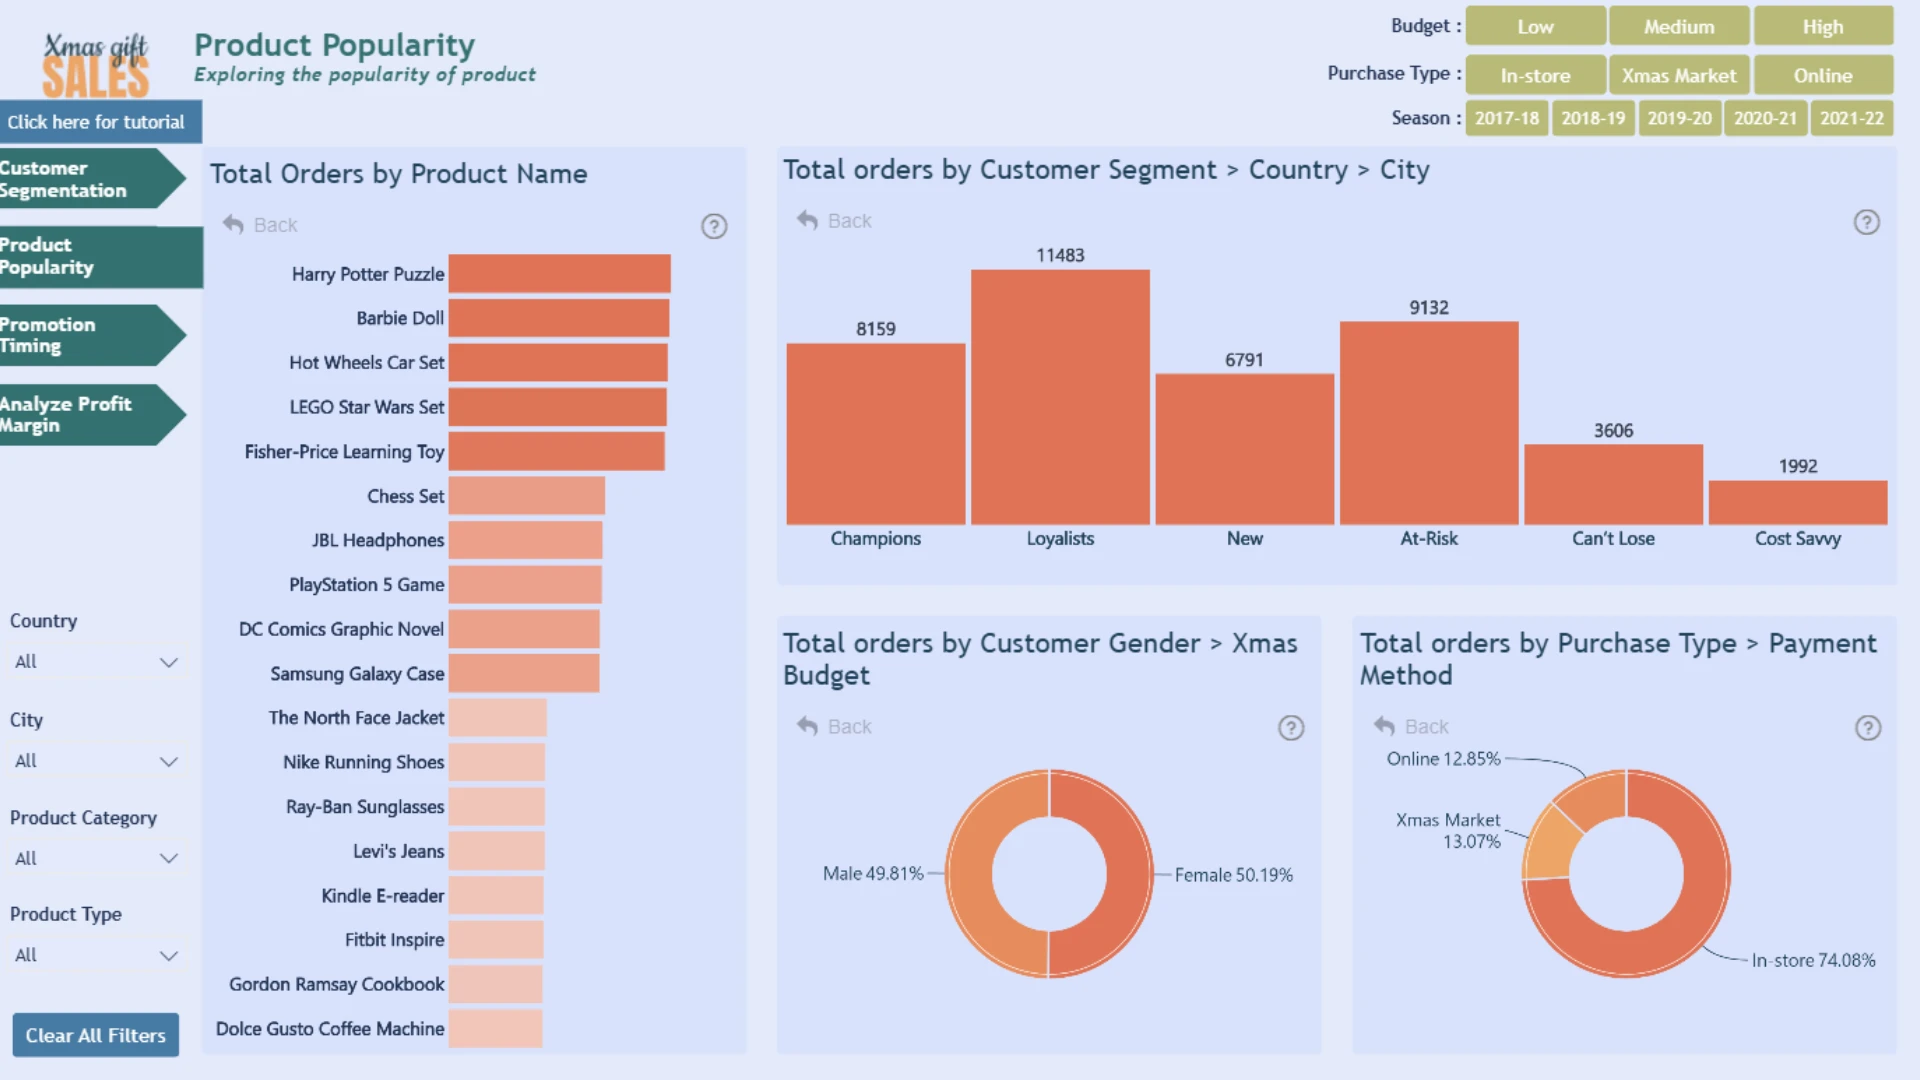Click here for tutorial button
The height and width of the screenshot is (1080, 1920).
(x=100, y=122)
